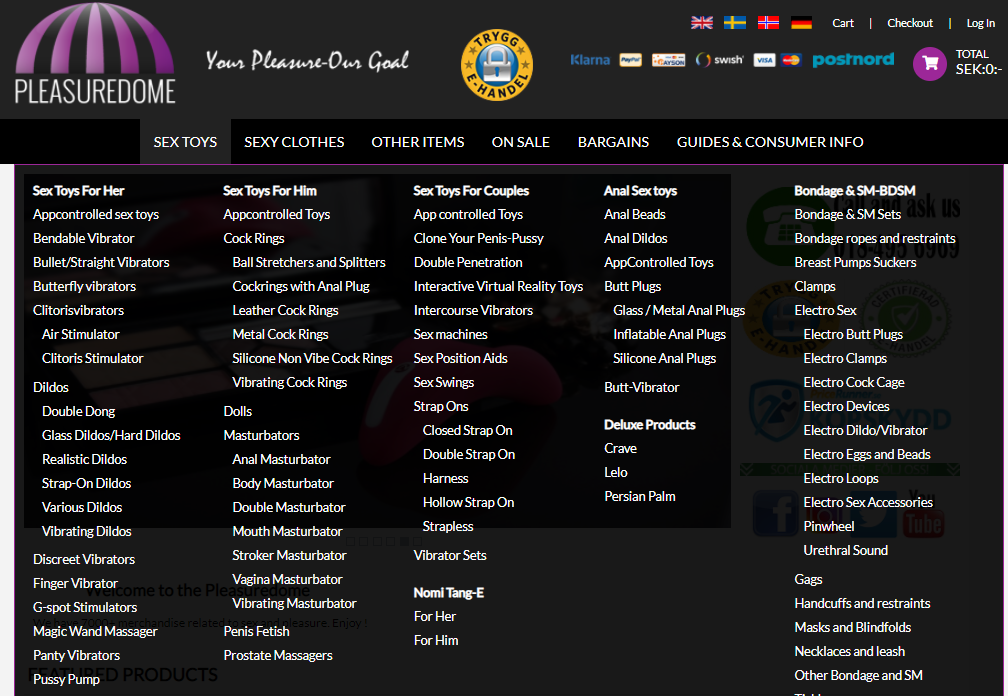Open Dolls category
The width and height of the screenshot is (1008, 696).
point(237,411)
